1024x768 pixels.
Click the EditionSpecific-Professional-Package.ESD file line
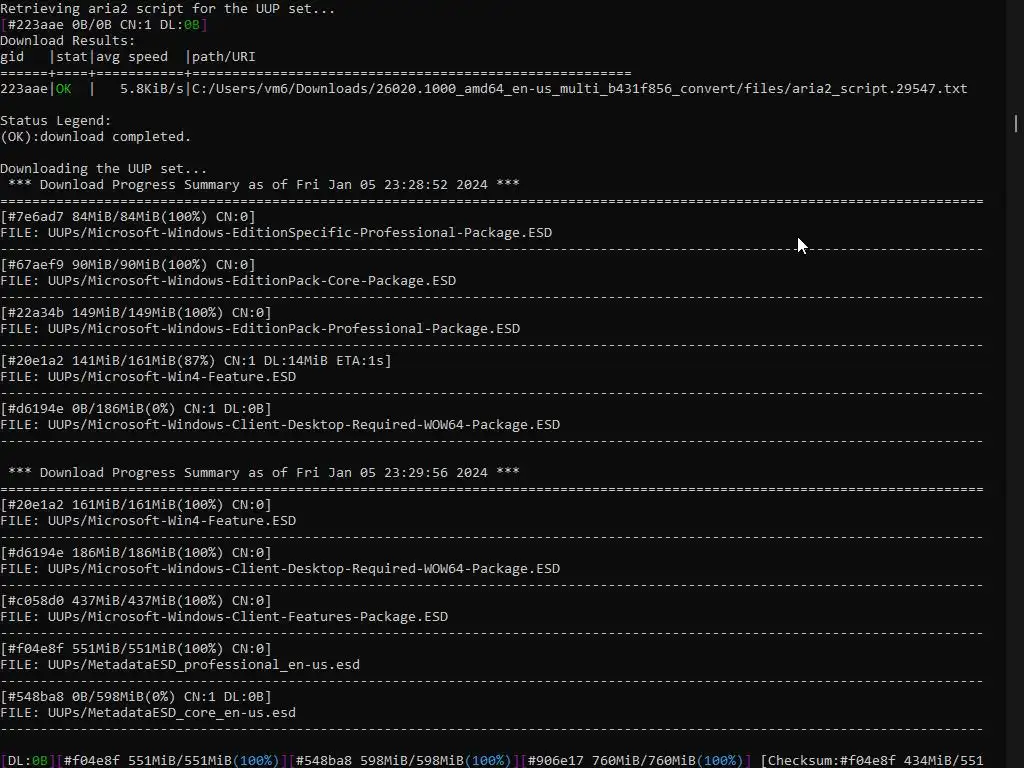pos(276,232)
